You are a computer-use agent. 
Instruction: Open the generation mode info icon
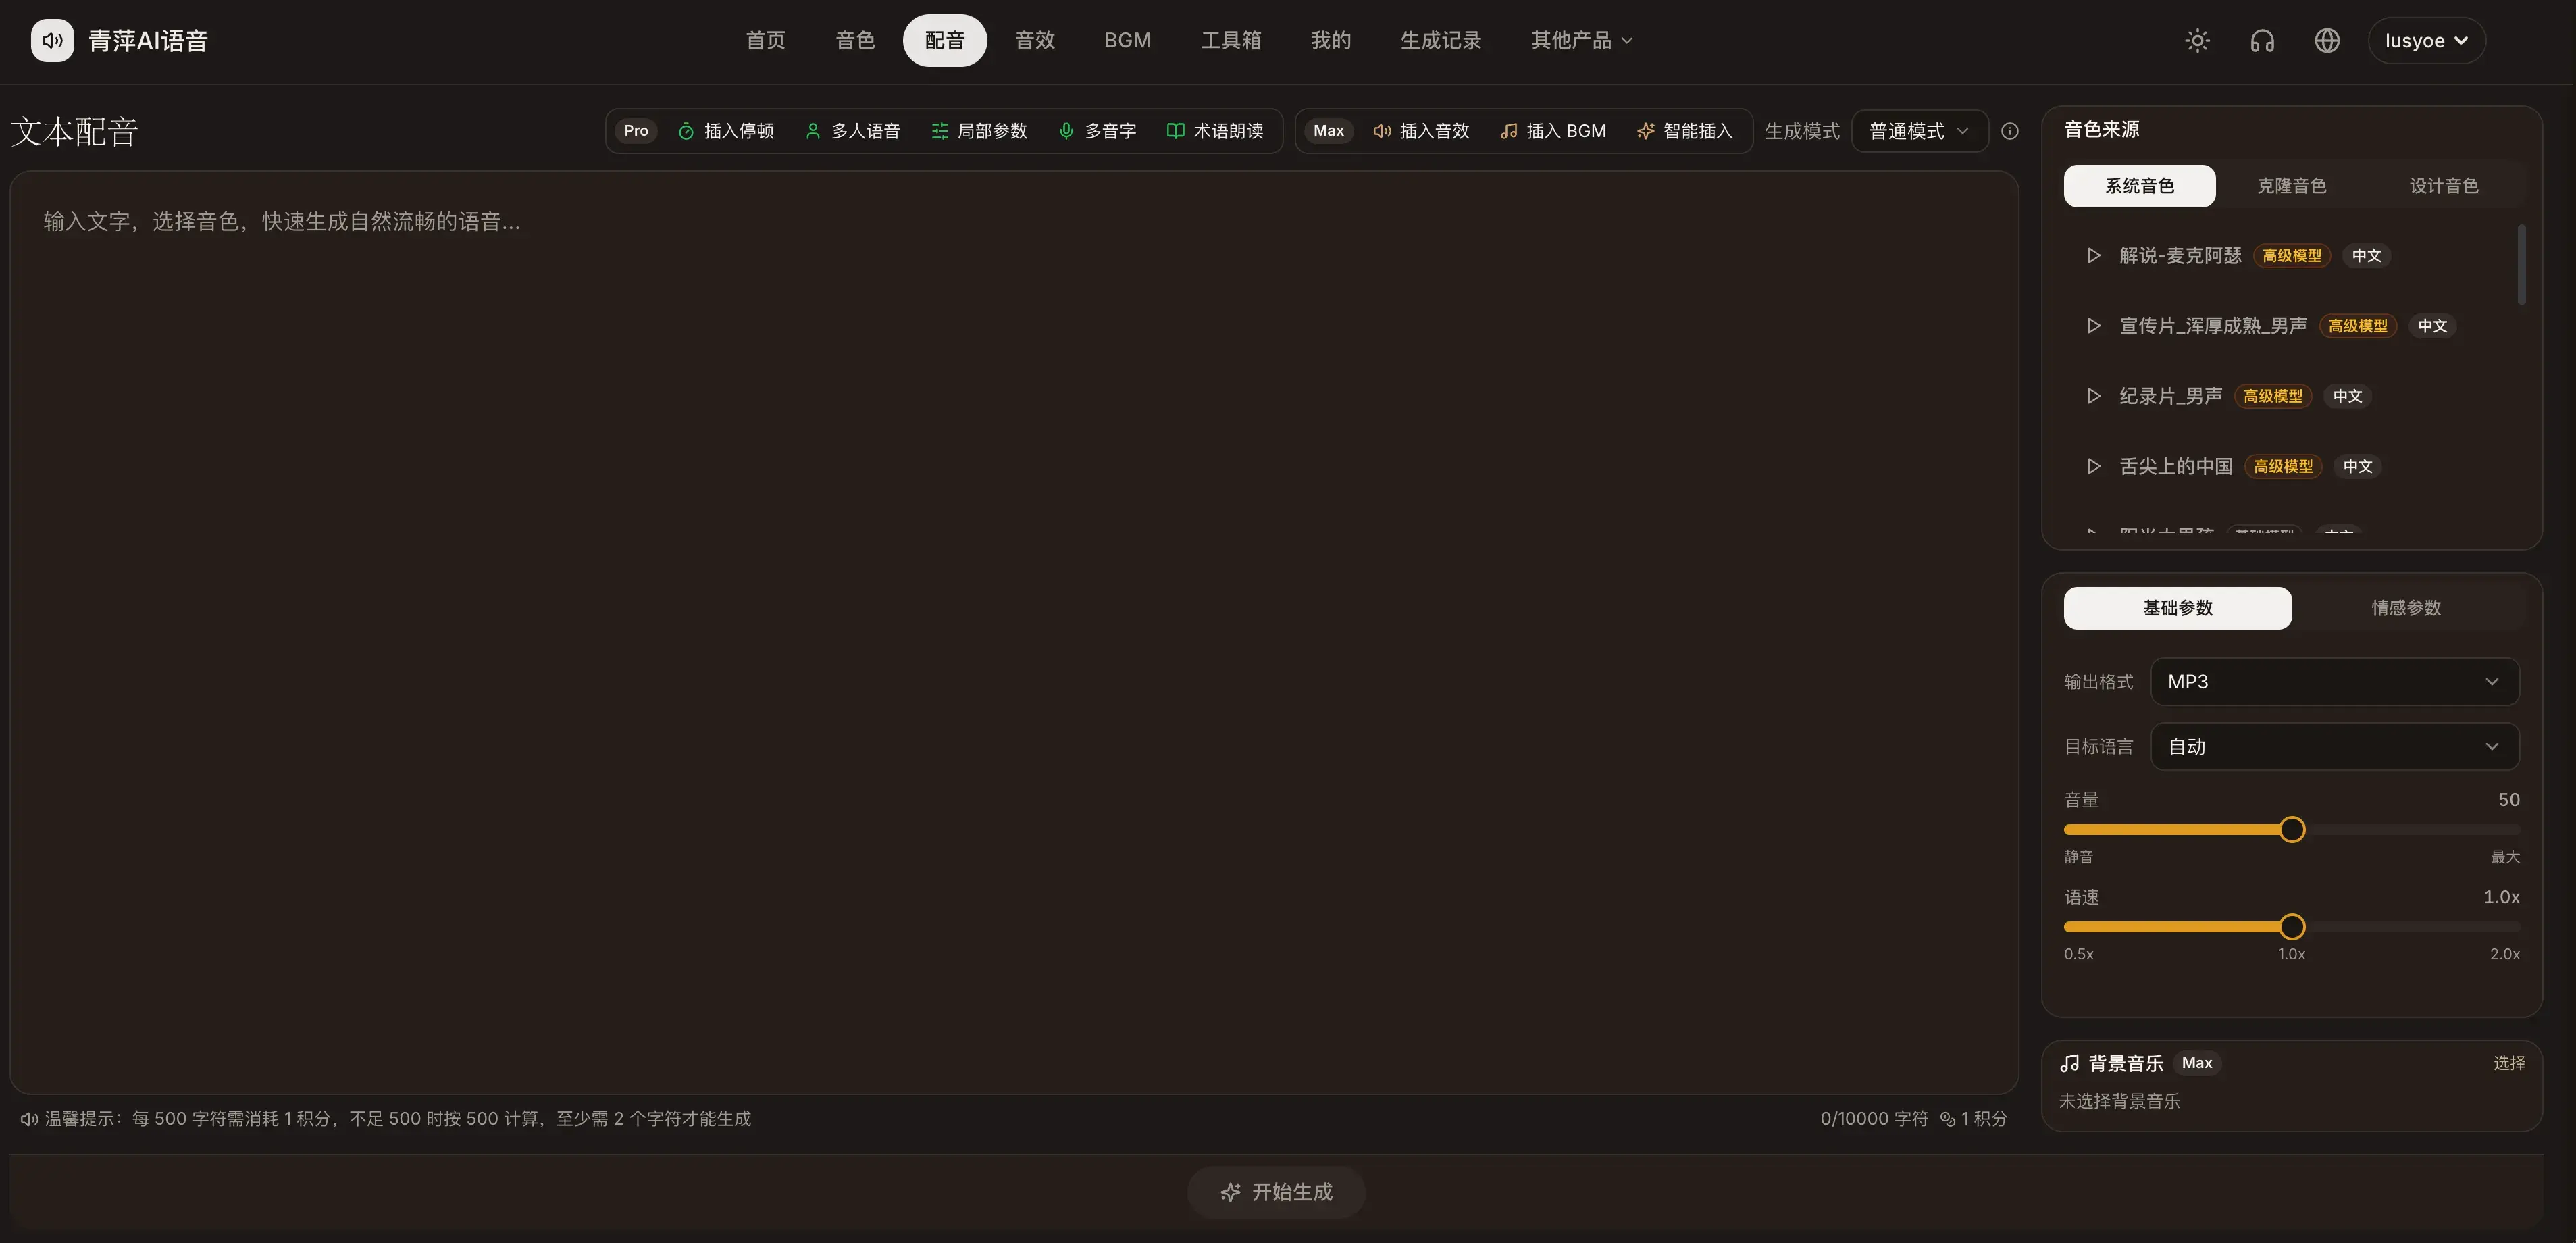[x=2009, y=131]
